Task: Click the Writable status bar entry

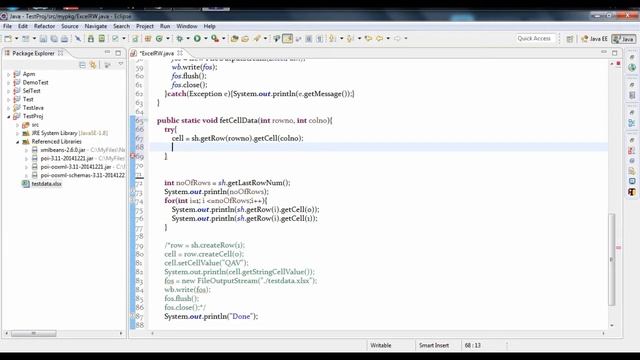Action: [381, 345]
